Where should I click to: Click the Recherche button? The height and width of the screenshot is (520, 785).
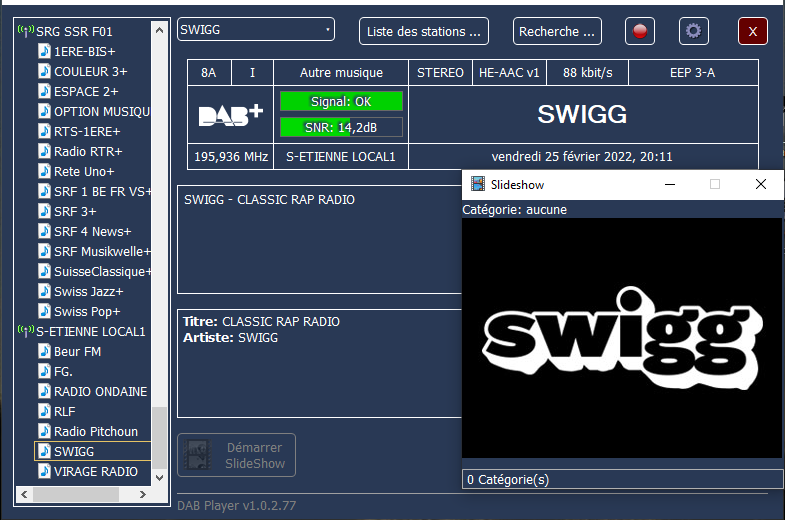[x=557, y=31]
